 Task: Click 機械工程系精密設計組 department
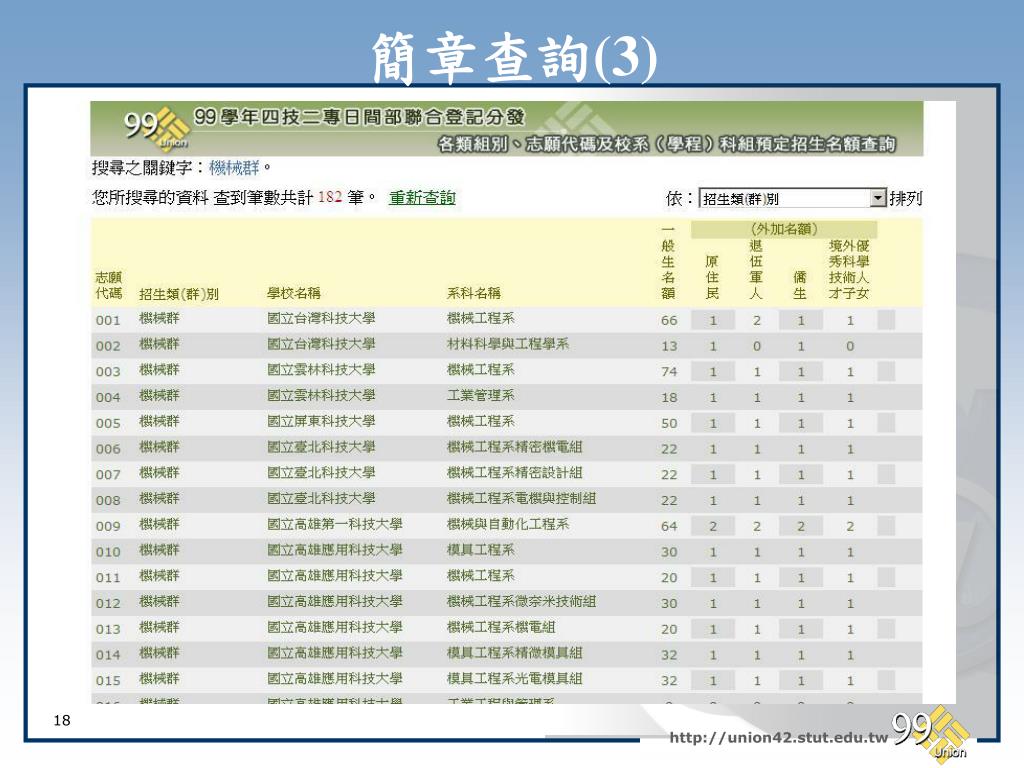[514, 473]
